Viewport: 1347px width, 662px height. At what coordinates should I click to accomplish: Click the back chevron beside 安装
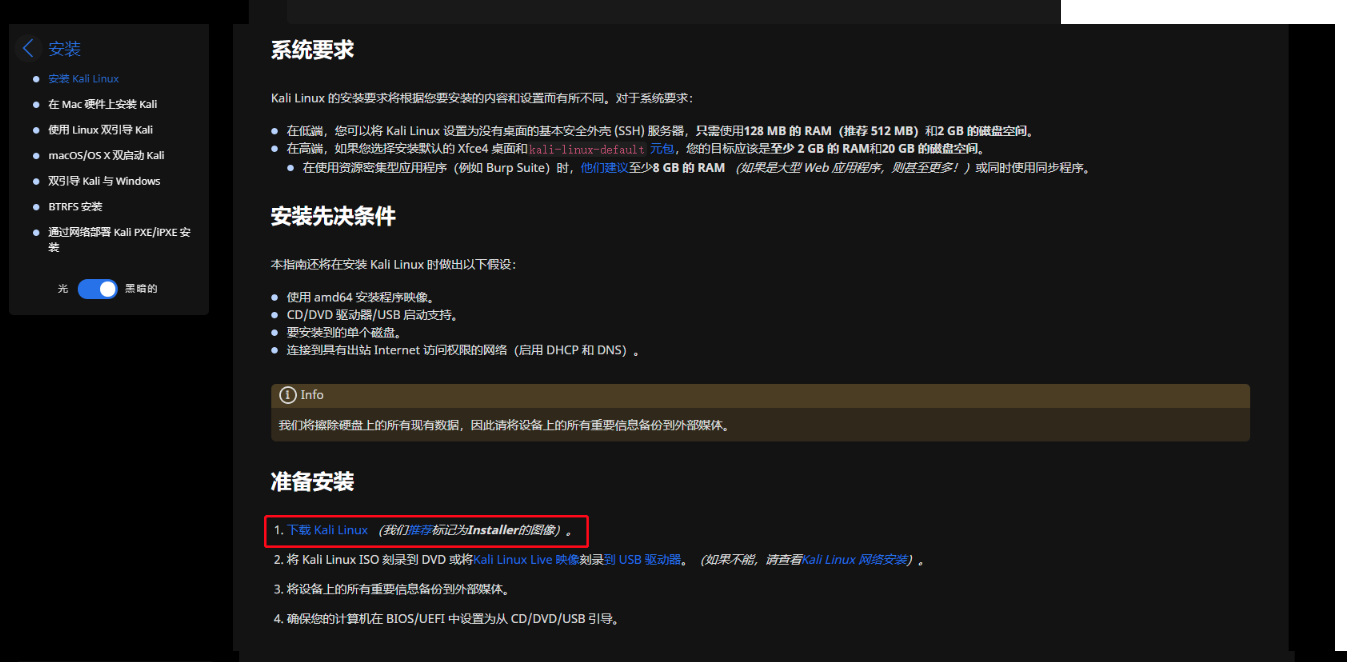[28, 48]
